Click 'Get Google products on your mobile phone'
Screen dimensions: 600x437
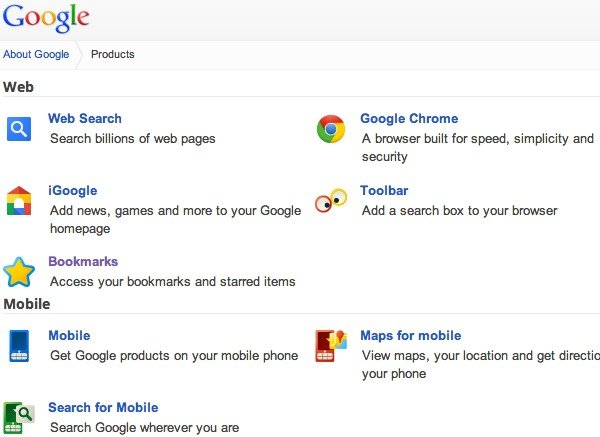[x=174, y=355]
